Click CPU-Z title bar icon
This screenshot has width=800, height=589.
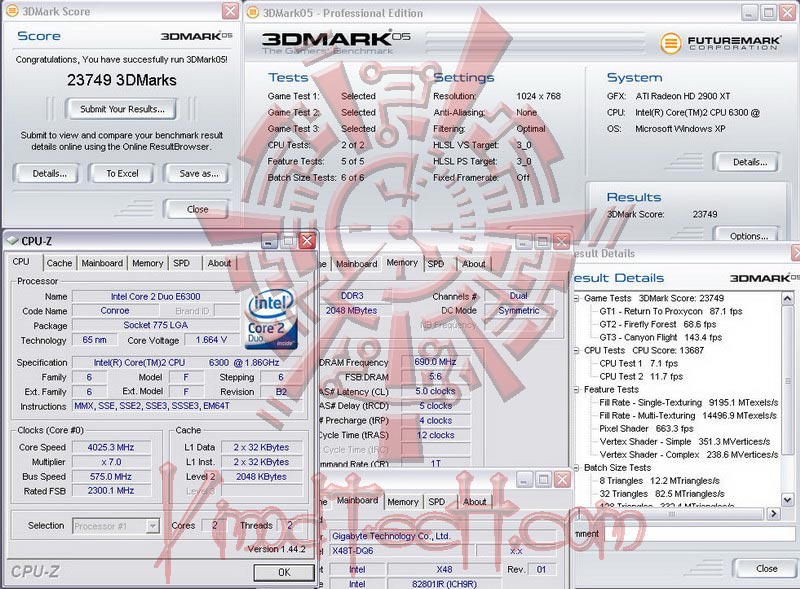click(x=12, y=240)
